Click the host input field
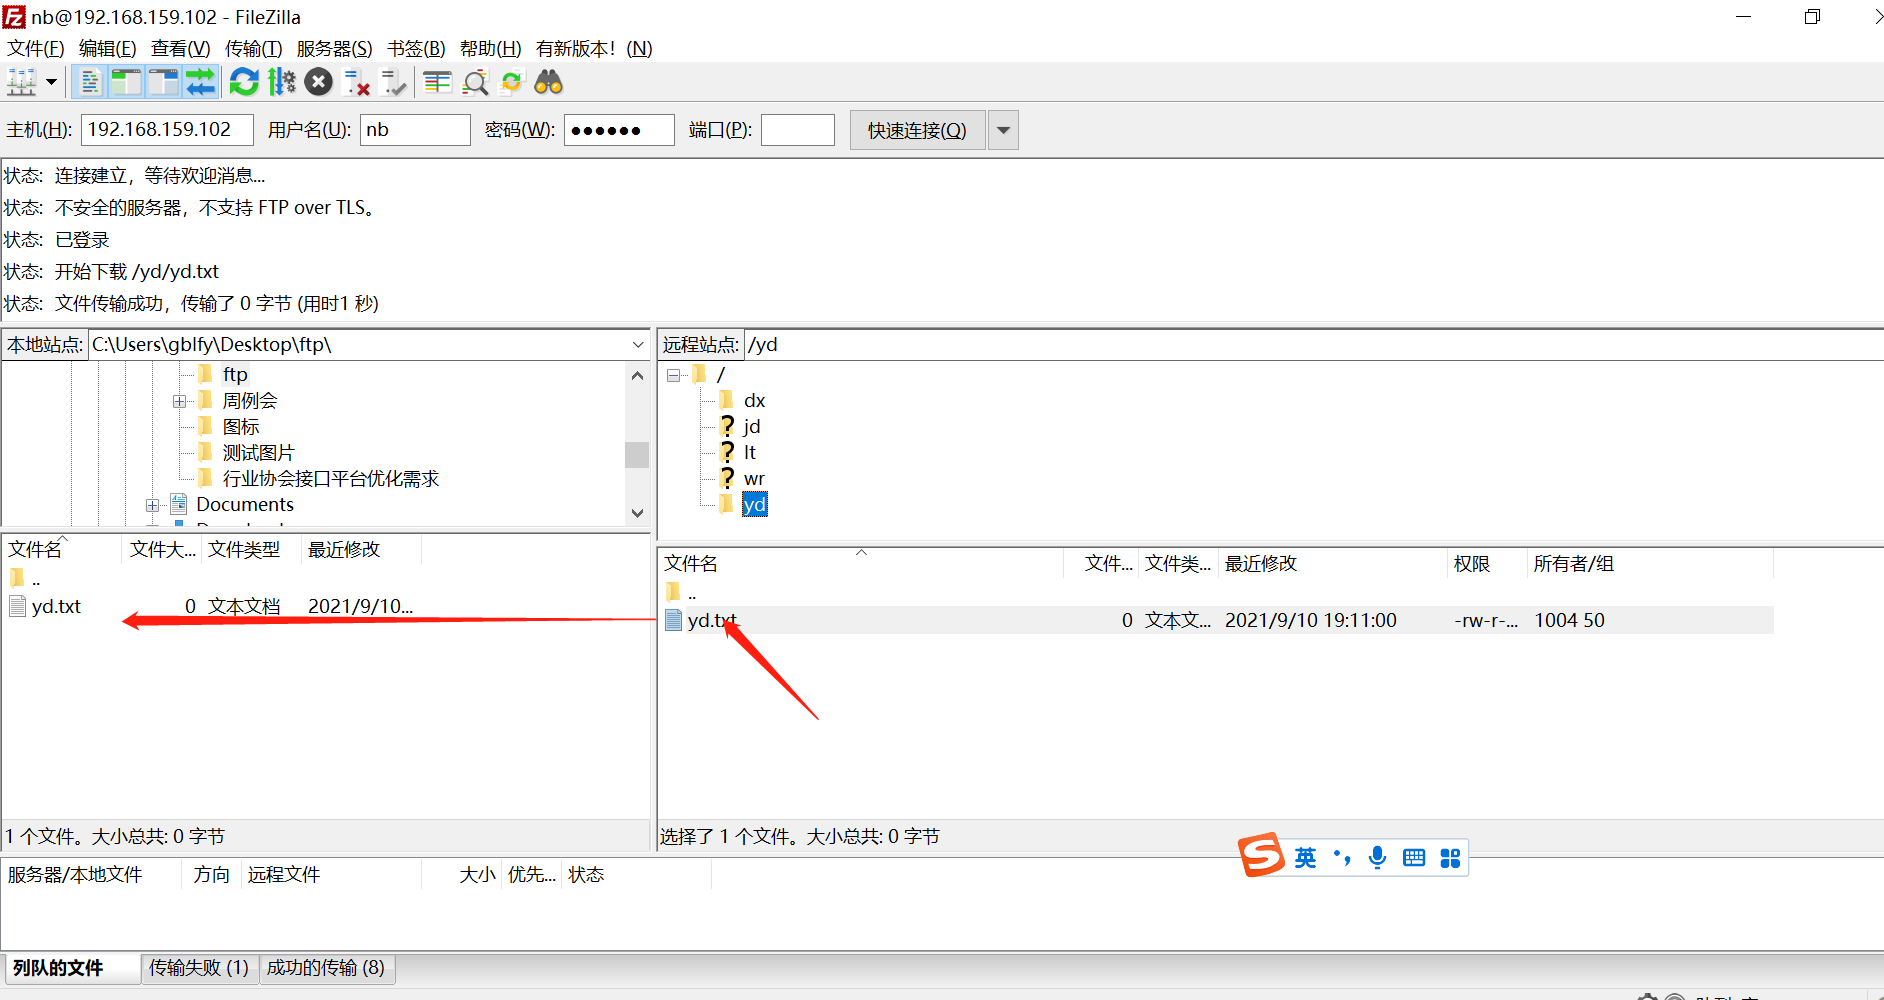 coord(167,130)
